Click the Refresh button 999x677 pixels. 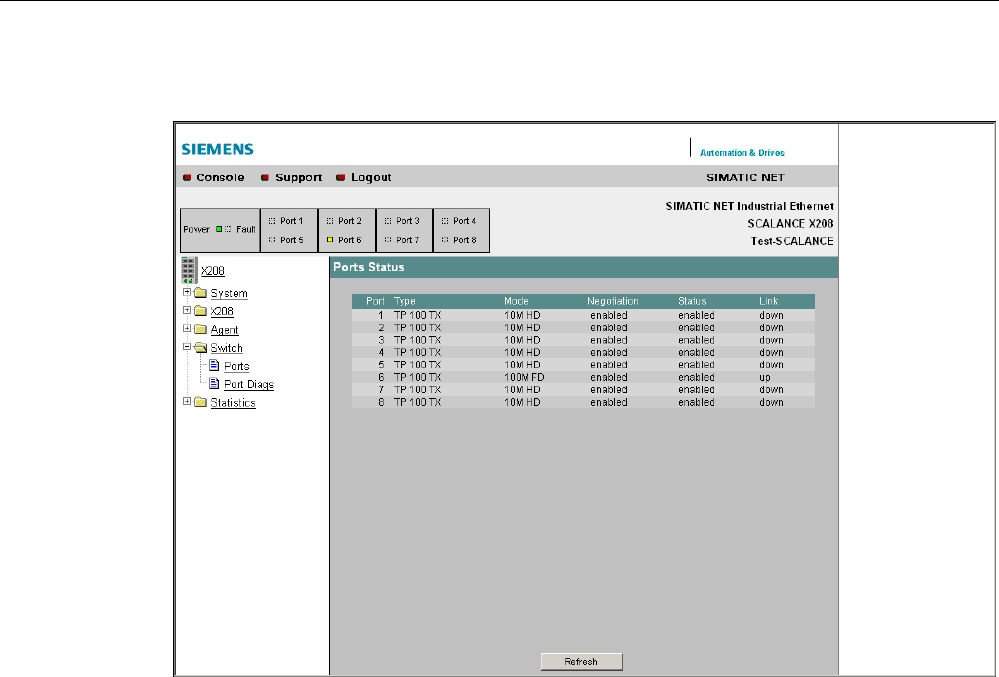(x=581, y=662)
